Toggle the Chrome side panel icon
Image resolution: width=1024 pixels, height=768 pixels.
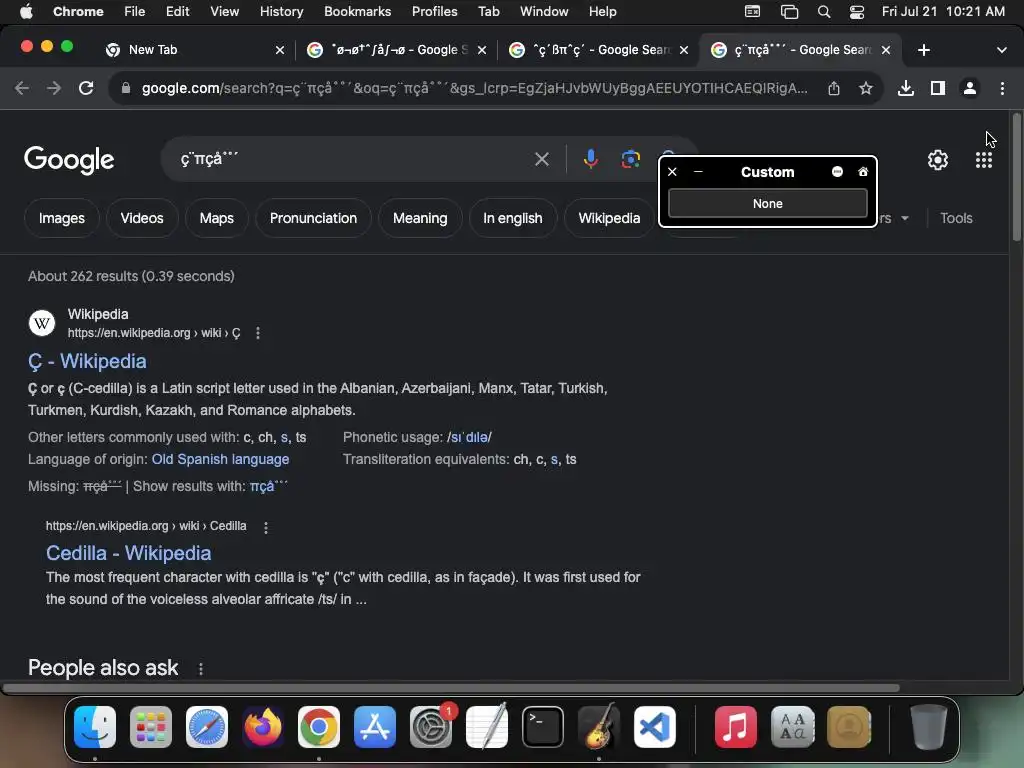coord(938,88)
